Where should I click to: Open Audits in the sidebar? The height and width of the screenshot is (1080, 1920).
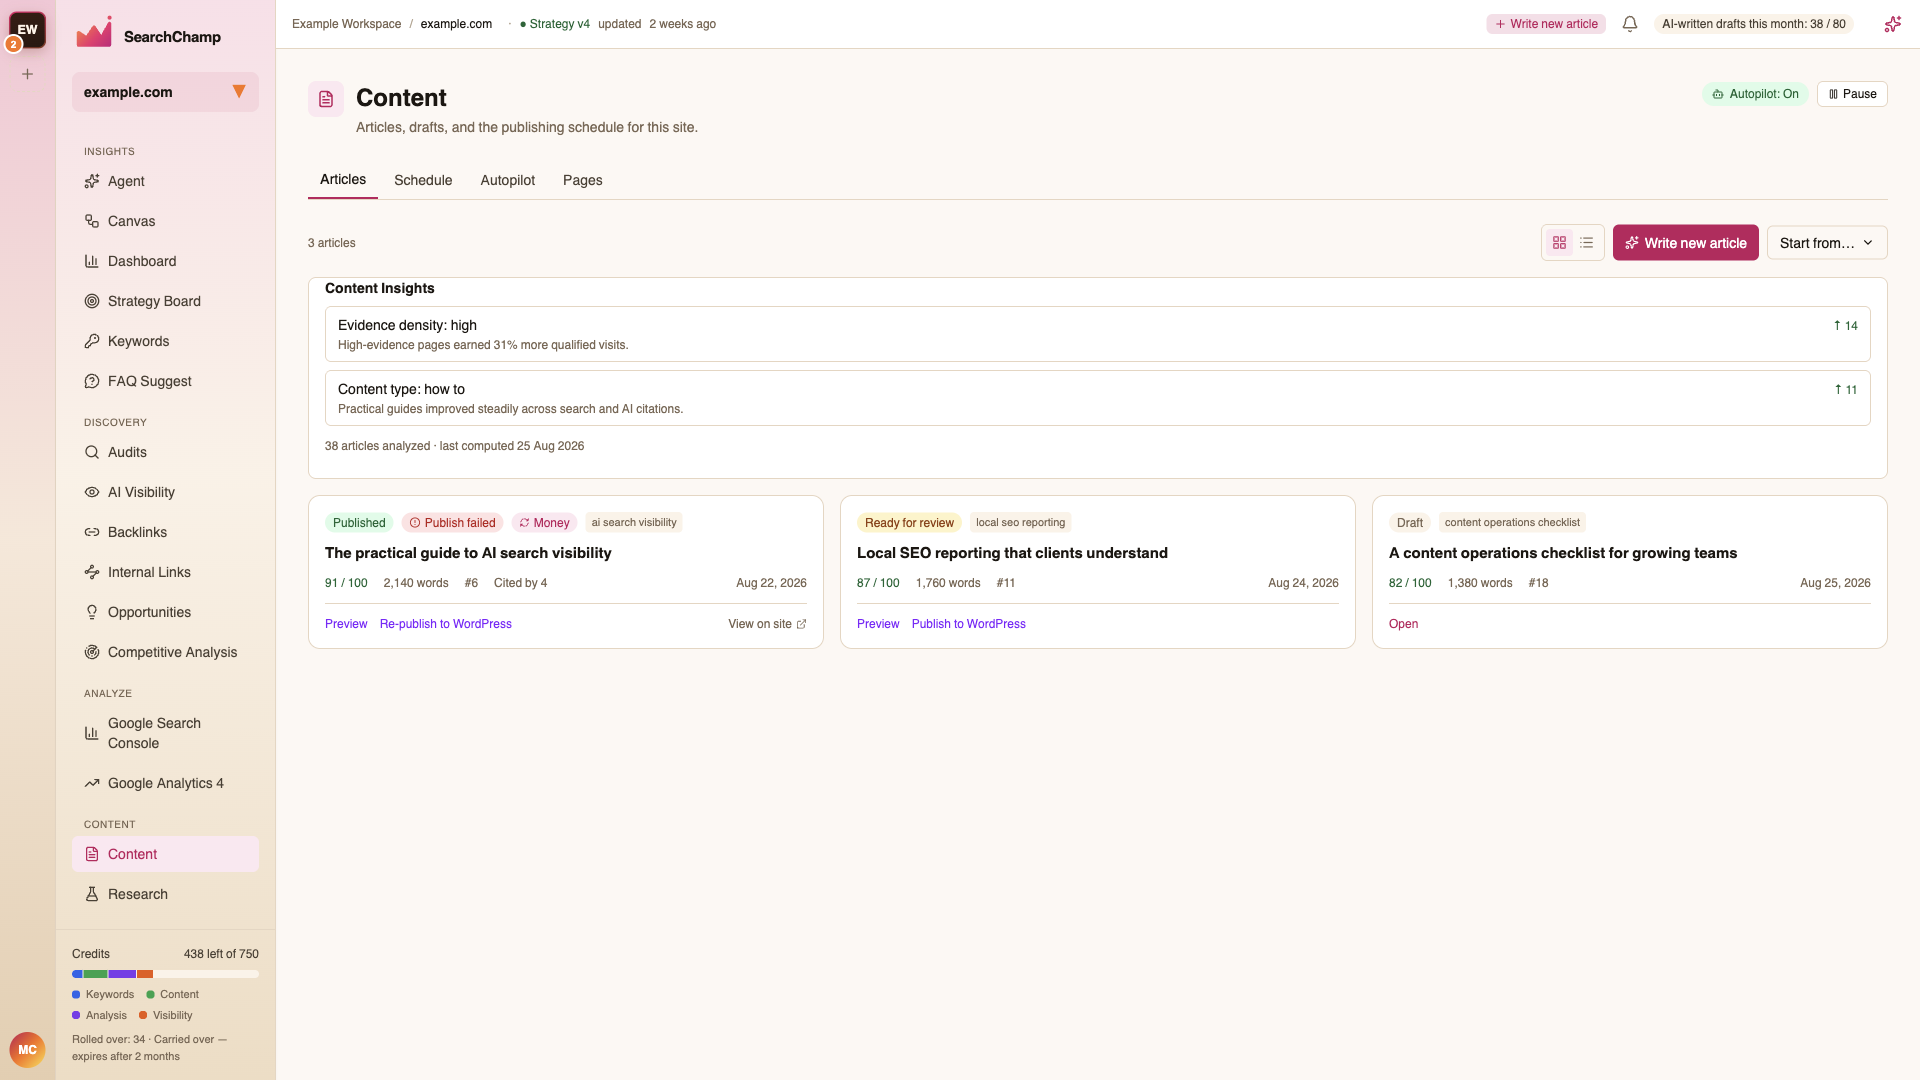coord(165,452)
